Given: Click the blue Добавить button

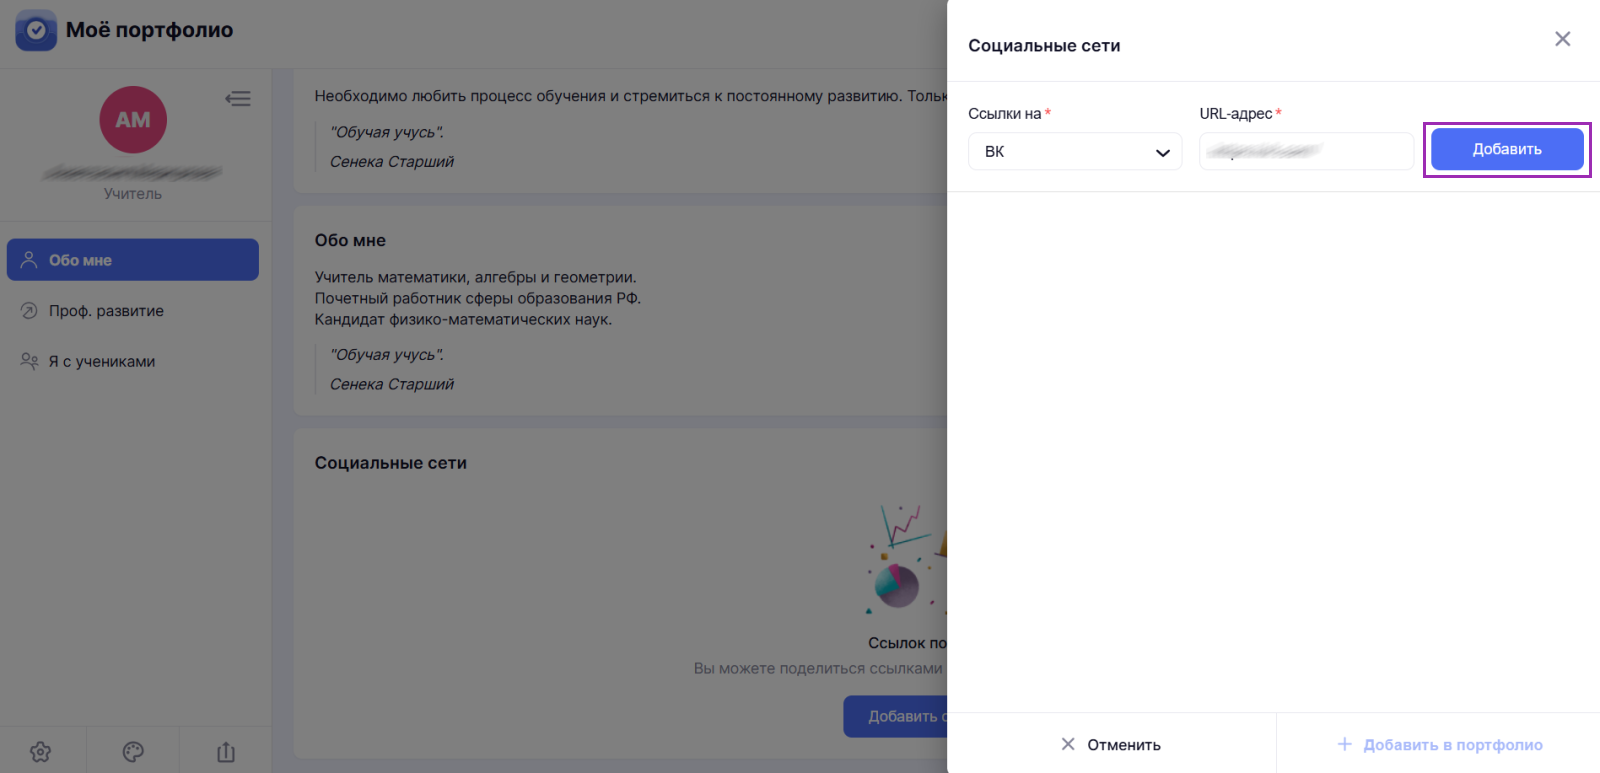Looking at the screenshot, I should coord(1507,149).
